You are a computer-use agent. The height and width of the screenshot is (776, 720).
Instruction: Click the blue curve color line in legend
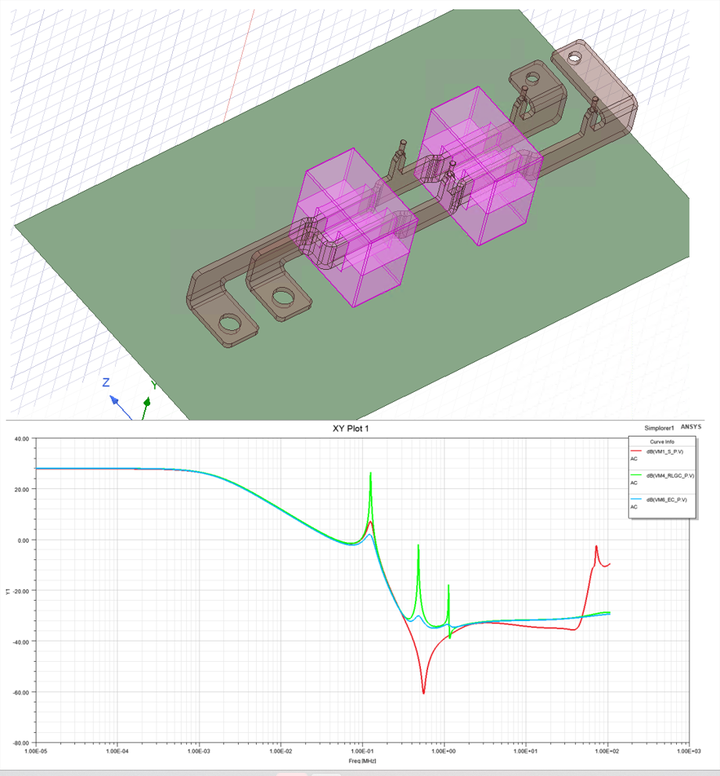click(636, 499)
